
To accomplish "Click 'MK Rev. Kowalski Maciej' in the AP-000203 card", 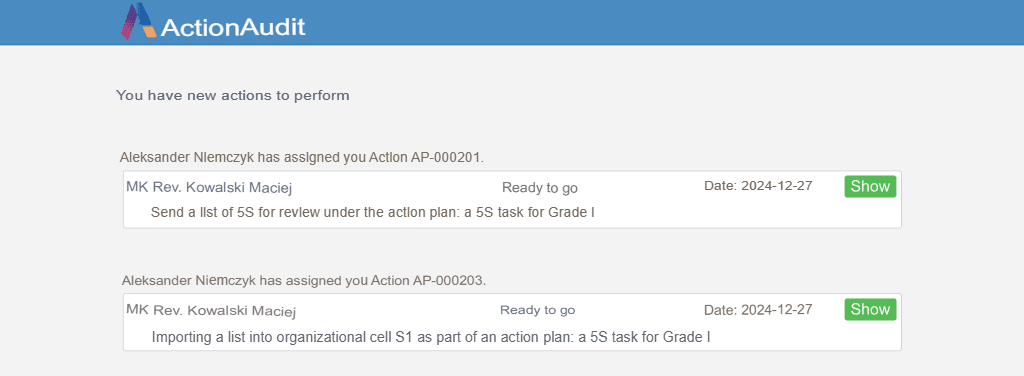I will (x=210, y=310).
